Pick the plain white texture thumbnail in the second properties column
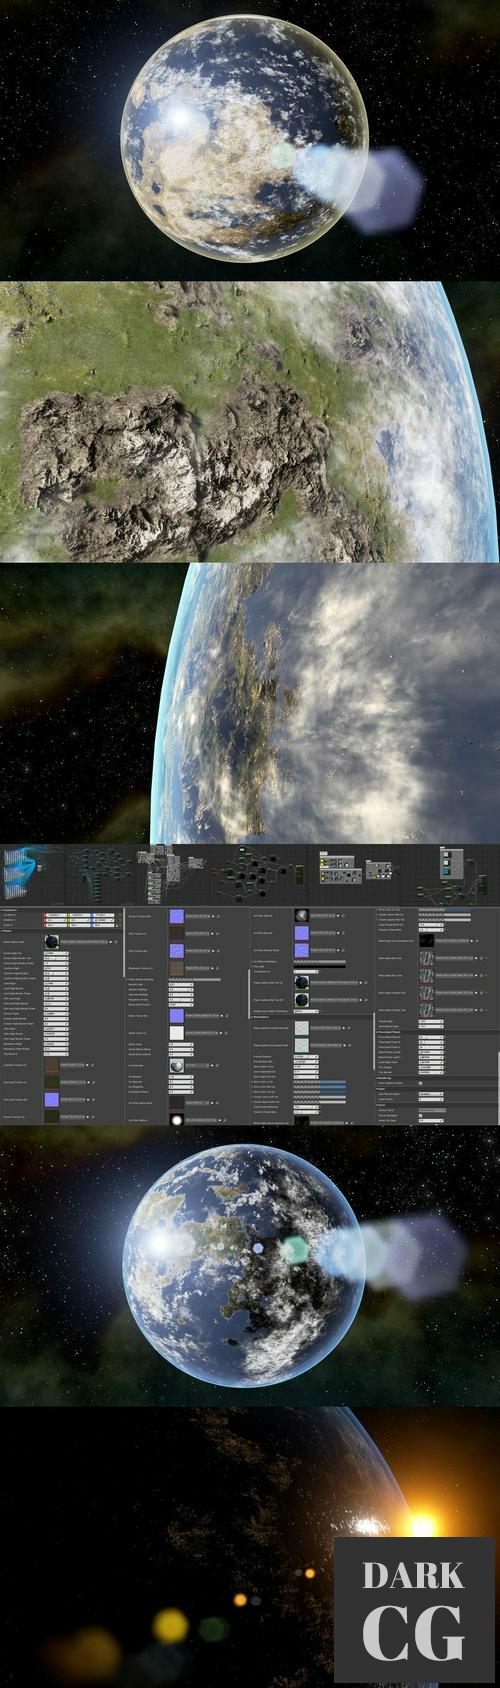 coord(177,1033)
